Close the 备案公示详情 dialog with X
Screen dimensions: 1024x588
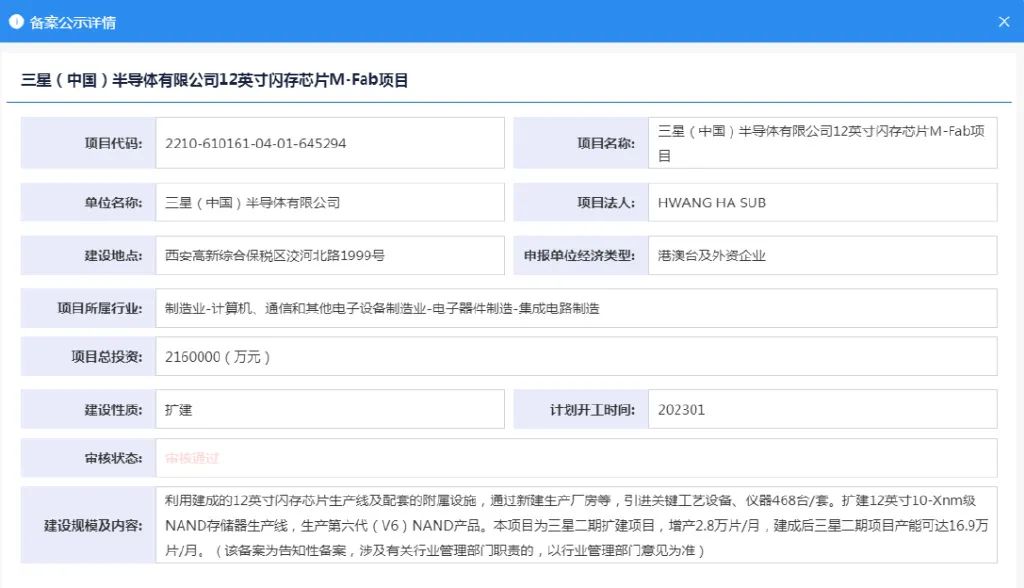[1004, 22]
